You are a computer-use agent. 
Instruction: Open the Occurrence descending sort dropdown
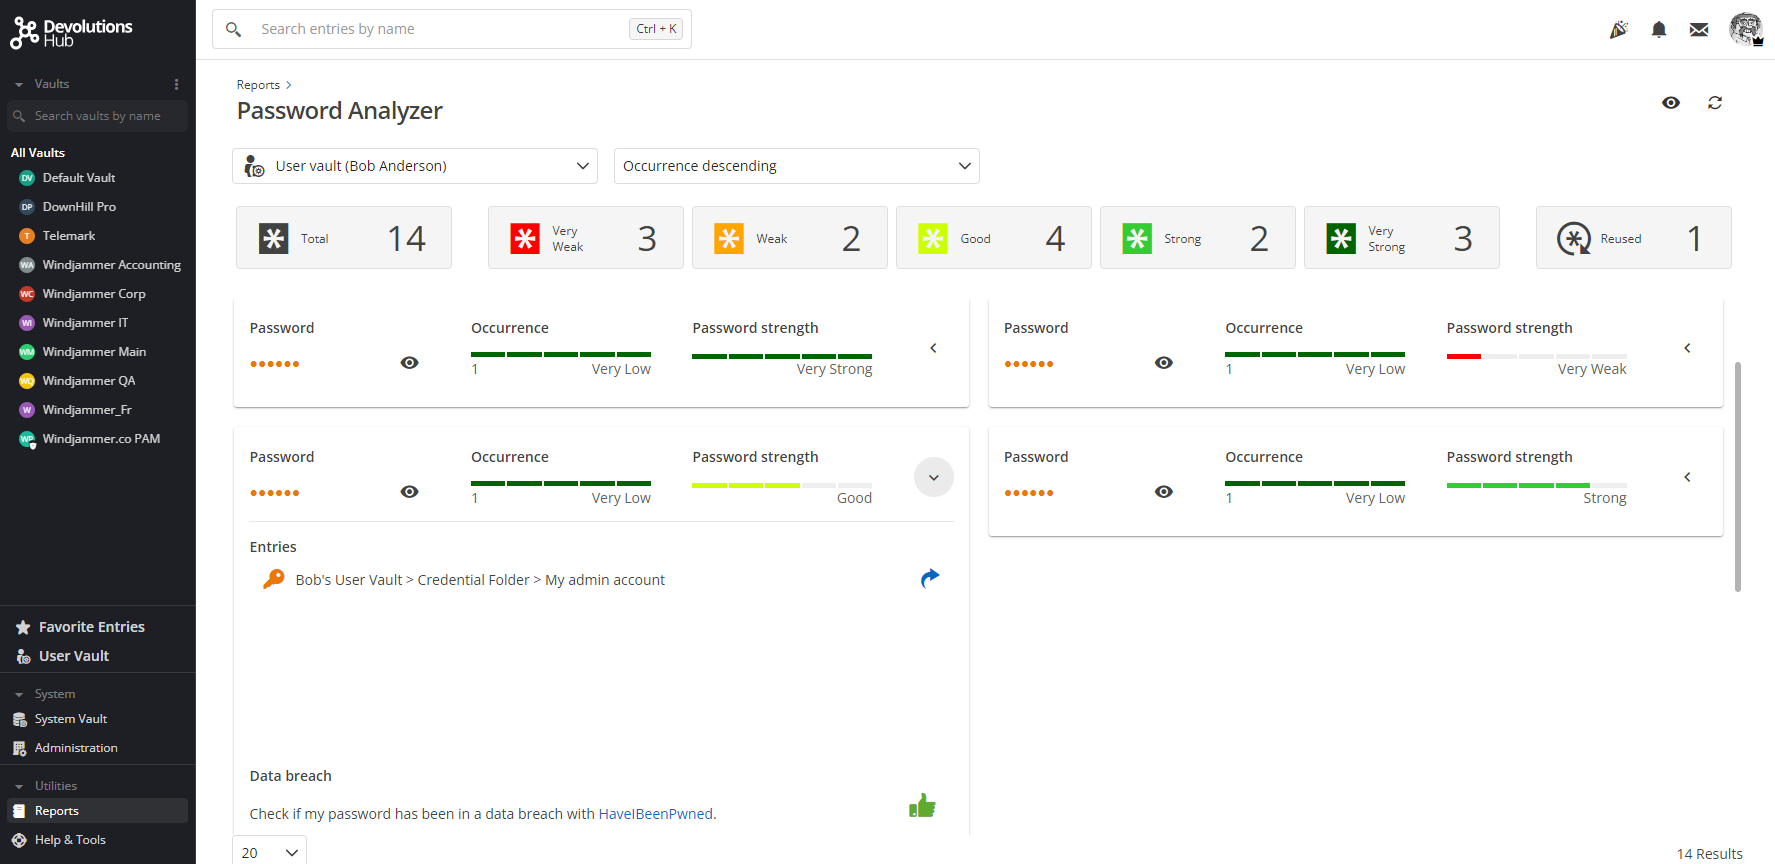[x=796, y=166]
